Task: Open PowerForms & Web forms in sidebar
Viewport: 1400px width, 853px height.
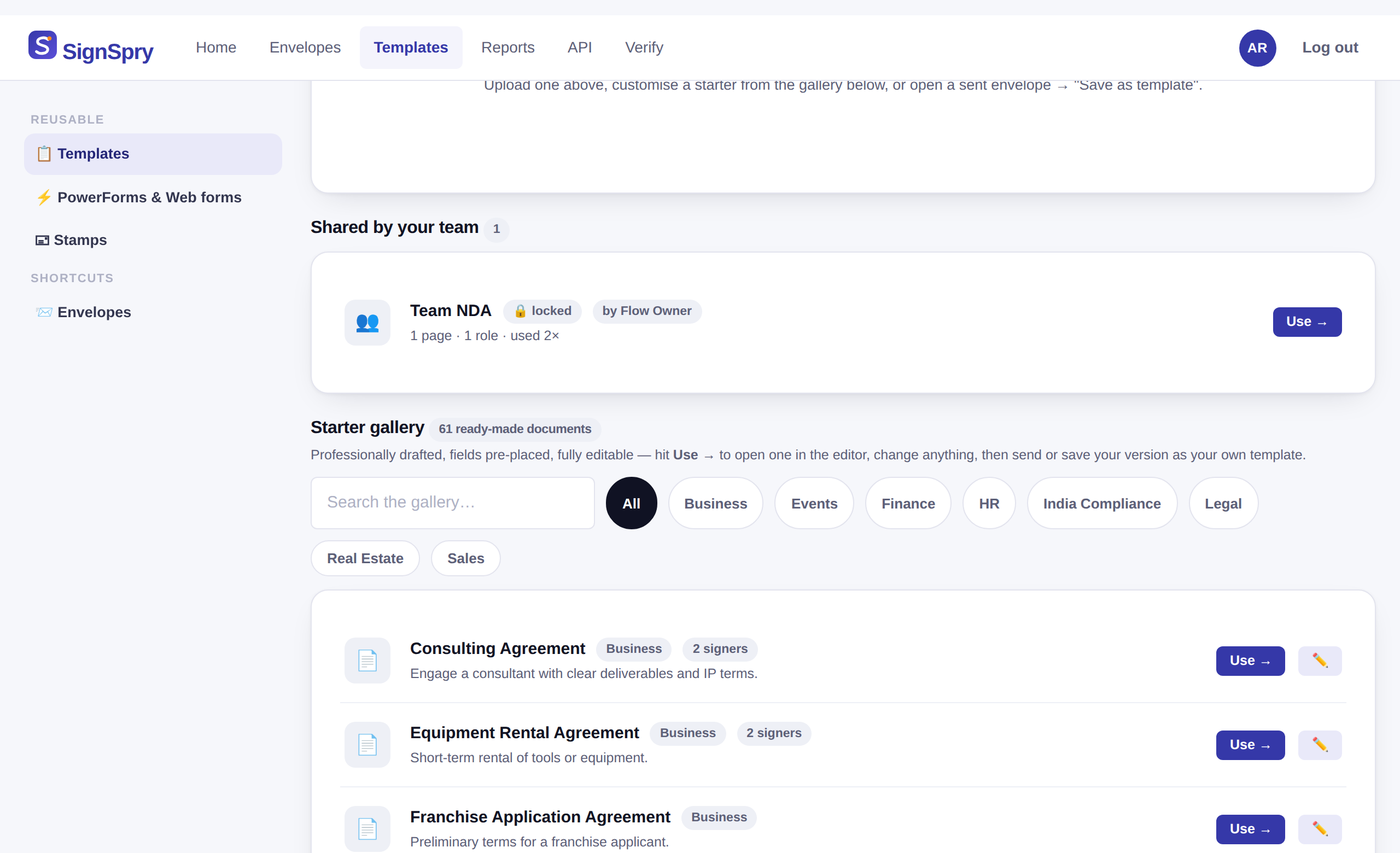Action: [153, 197]
